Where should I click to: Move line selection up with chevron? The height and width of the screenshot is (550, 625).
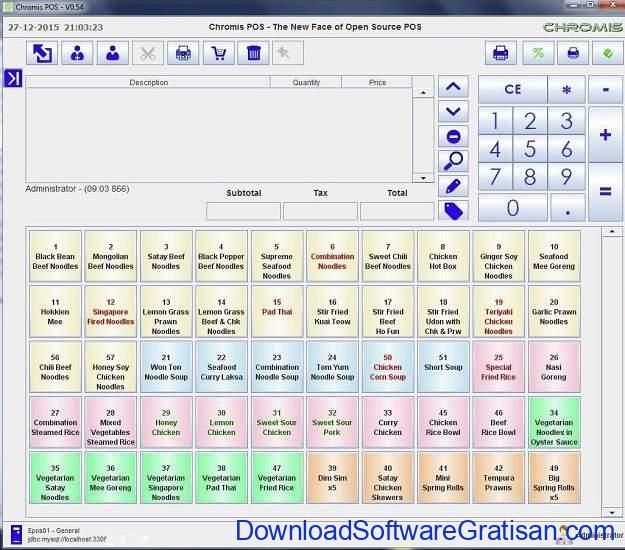(x=453, y=86)
